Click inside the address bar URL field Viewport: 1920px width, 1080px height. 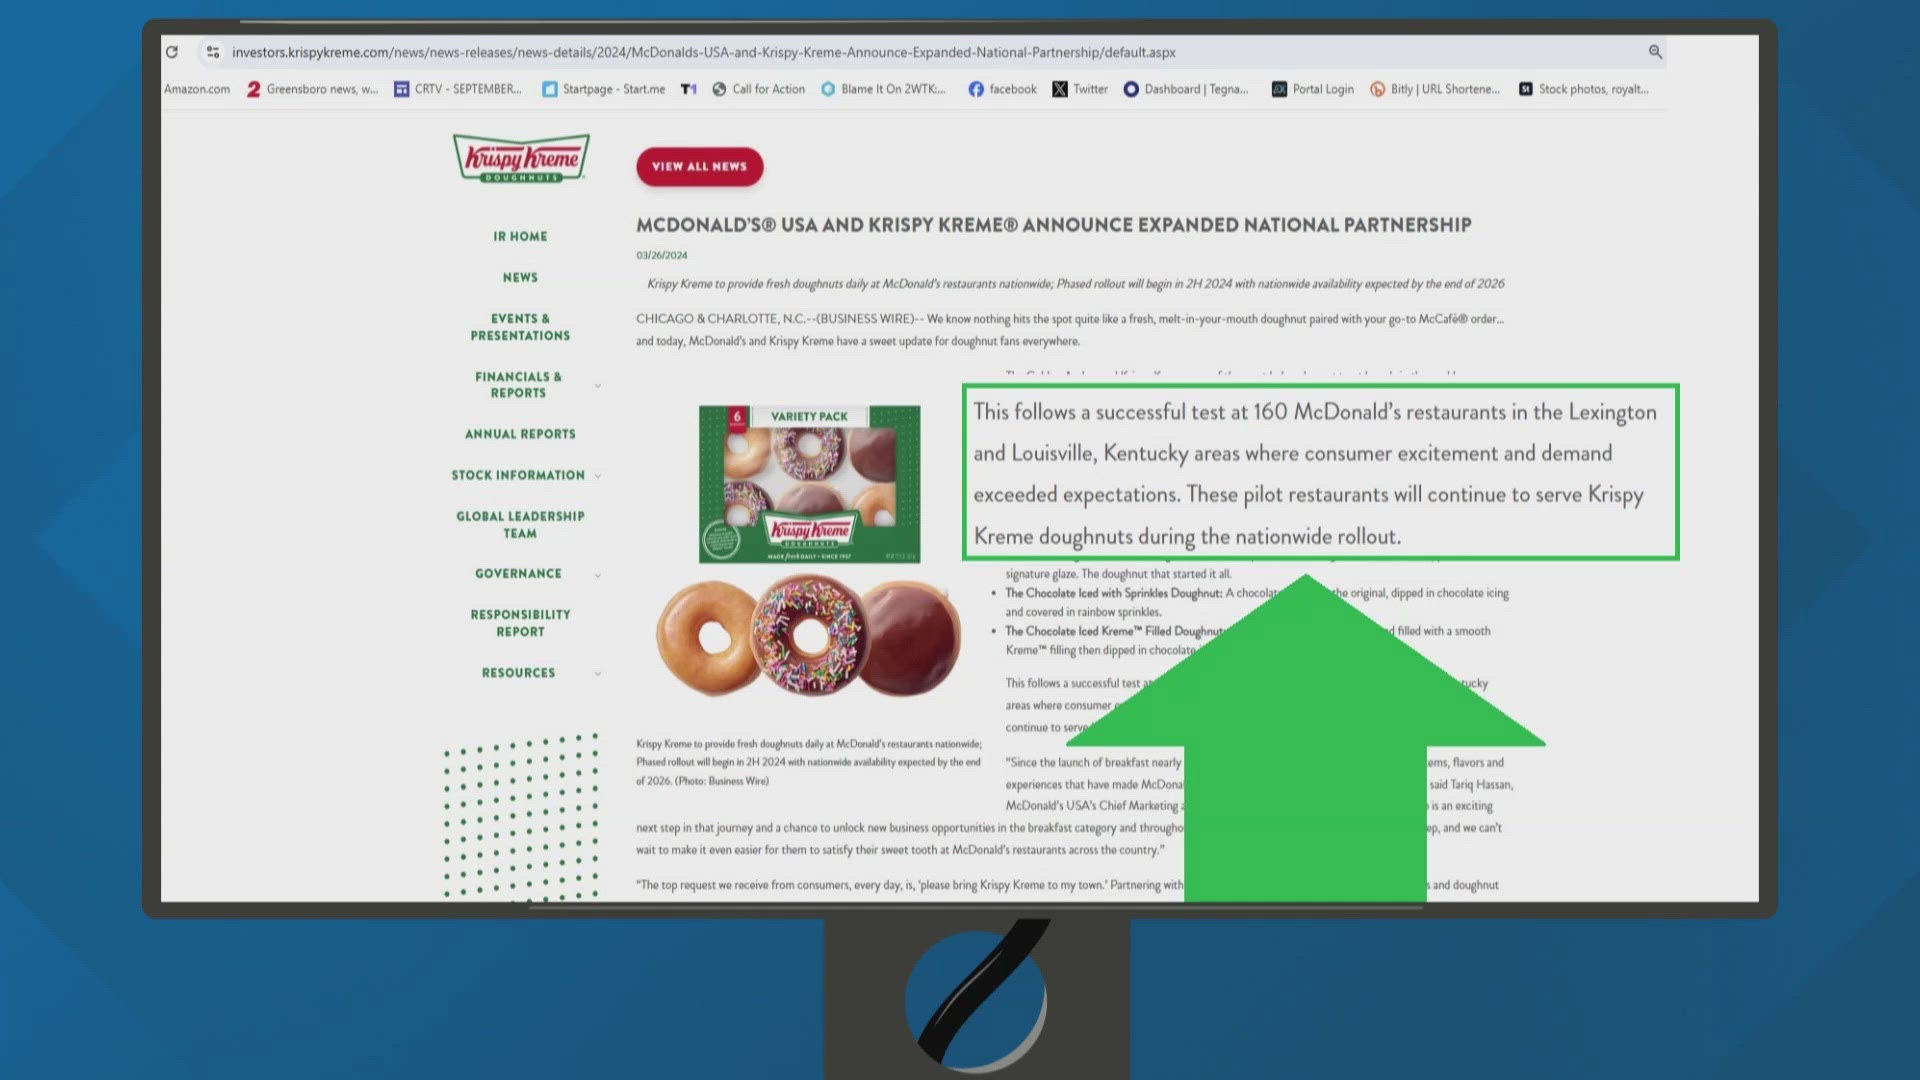click(x=700, y=52)
